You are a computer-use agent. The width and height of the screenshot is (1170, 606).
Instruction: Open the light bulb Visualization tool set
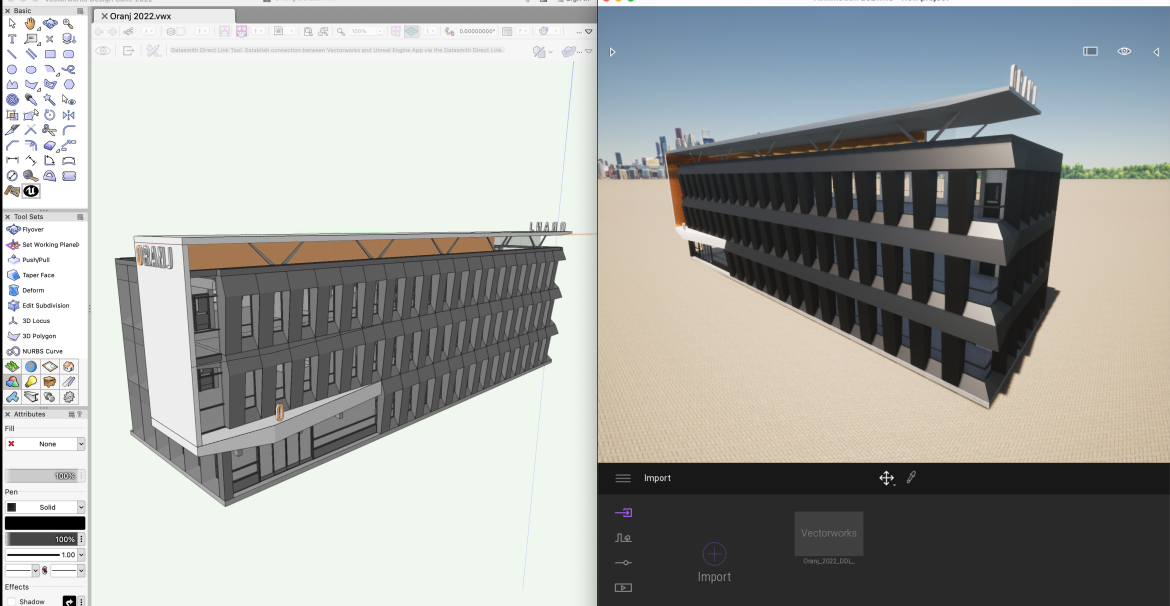[x=31, y=382]
